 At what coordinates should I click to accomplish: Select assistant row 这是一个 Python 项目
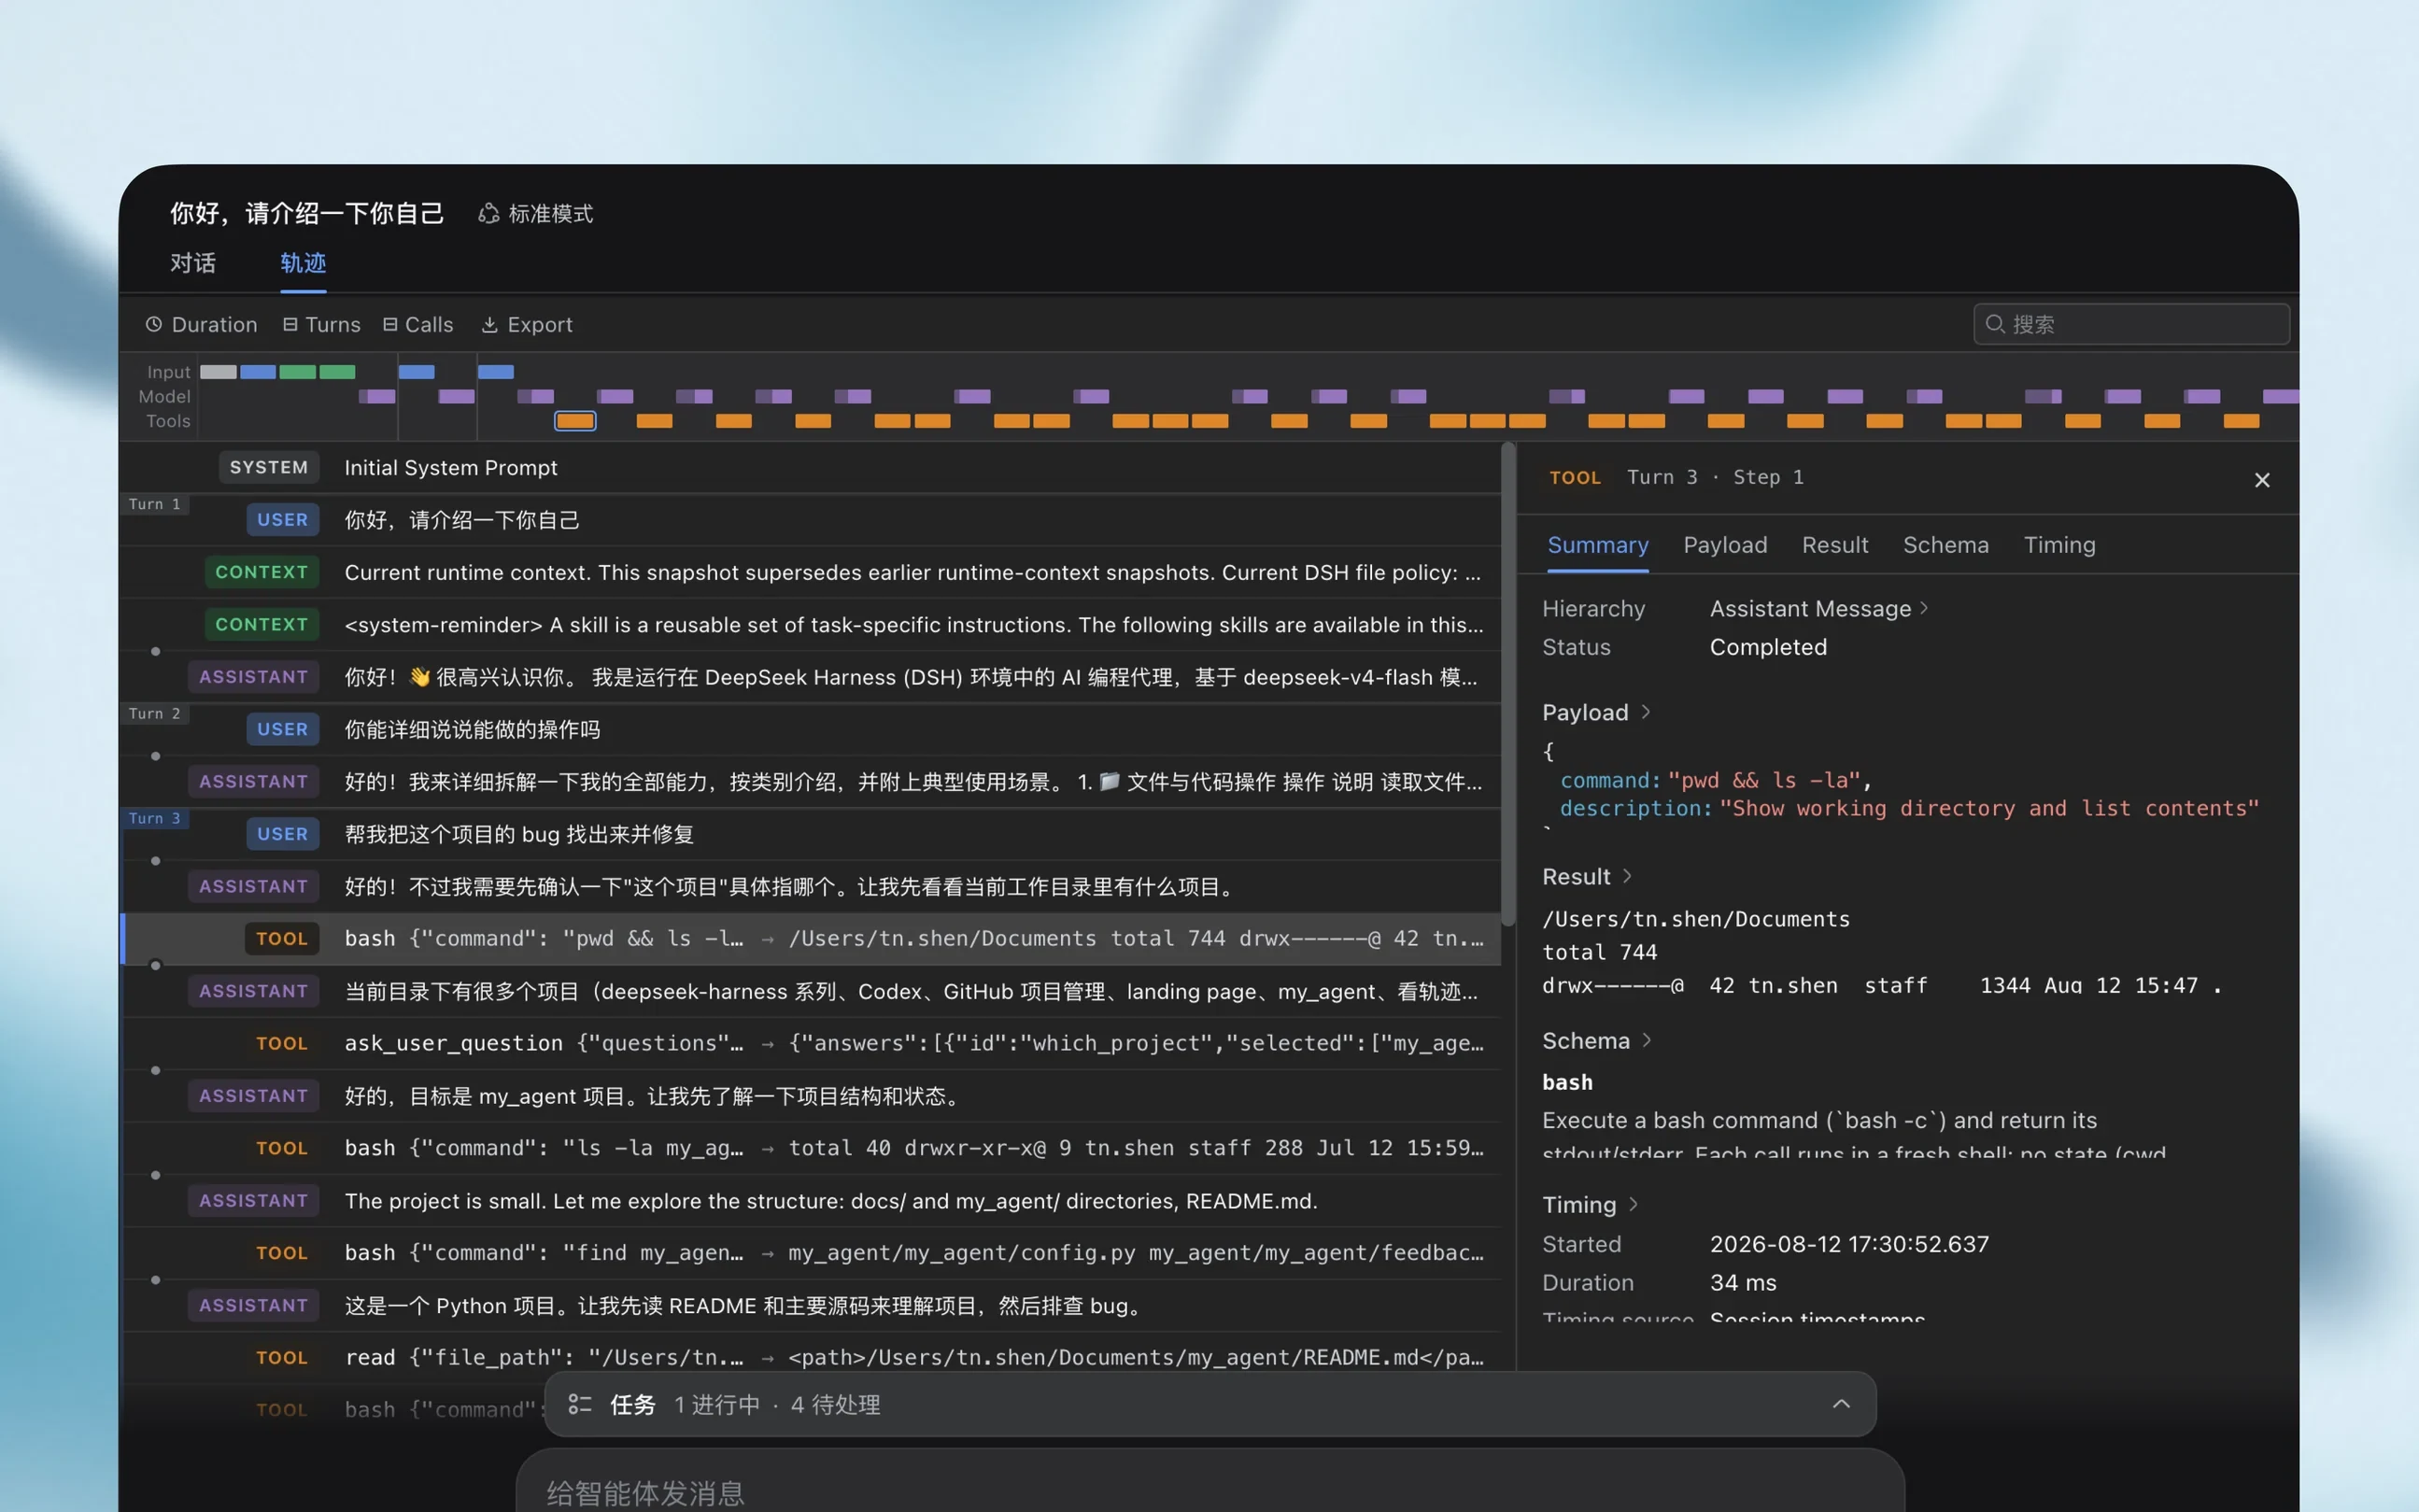pos(810,1305)
